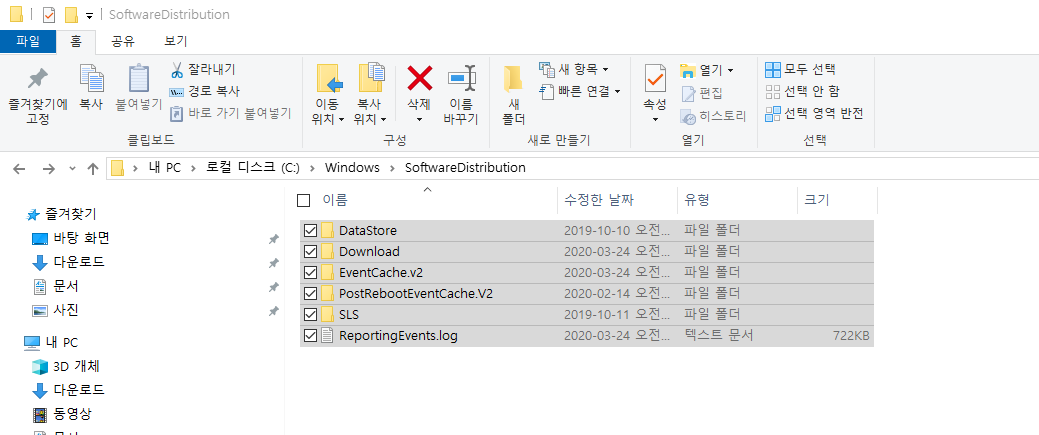Image resolution: width=1039 pixels, height=435 pixels.
Task: Copy path using 경로 복사
Action: click(x=204, y=92)
